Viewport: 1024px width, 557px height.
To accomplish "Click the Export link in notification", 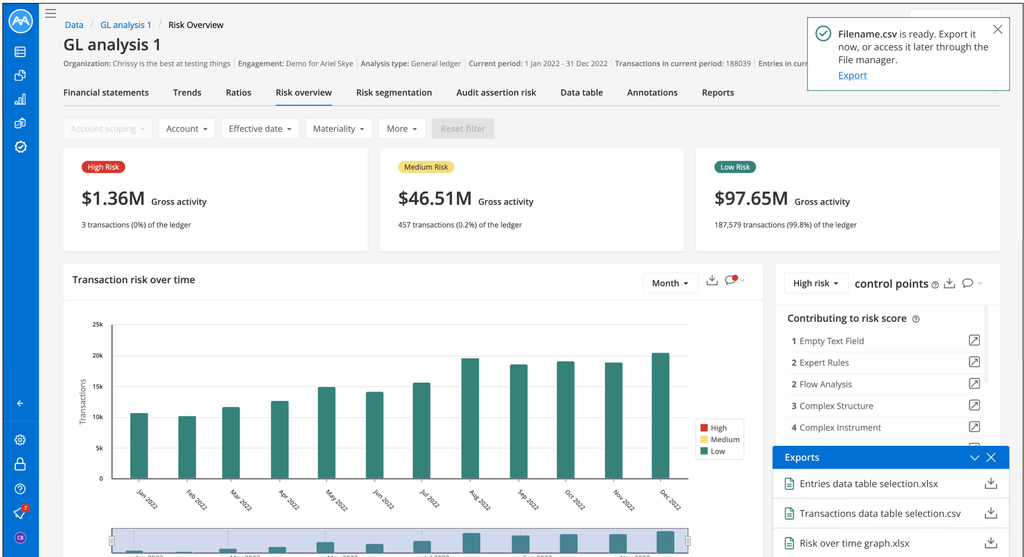I will pos(852,75).
